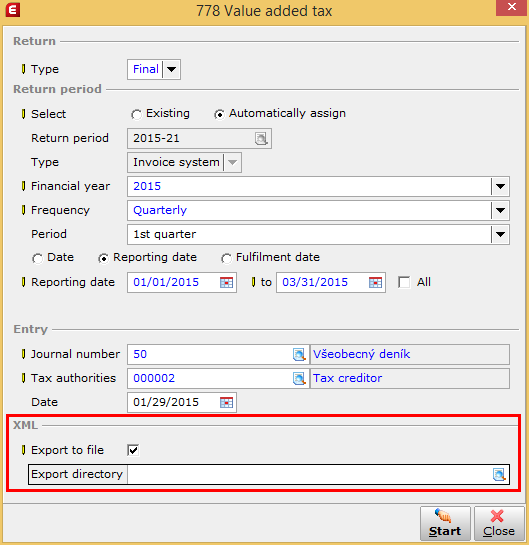The width and height of the screenshot is (529, 545).
Task: Click the Close button
Action: click(499, 523)
